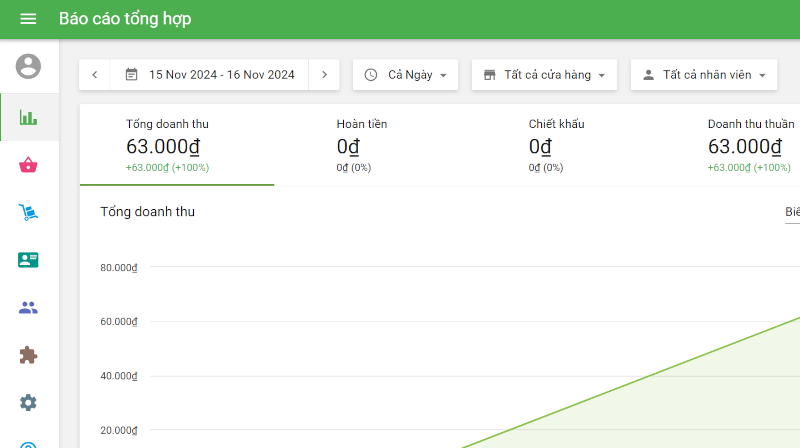800x448 pixels.
Task: Select the Doanh thu thuần tab
Action: [x=750, y=145]
